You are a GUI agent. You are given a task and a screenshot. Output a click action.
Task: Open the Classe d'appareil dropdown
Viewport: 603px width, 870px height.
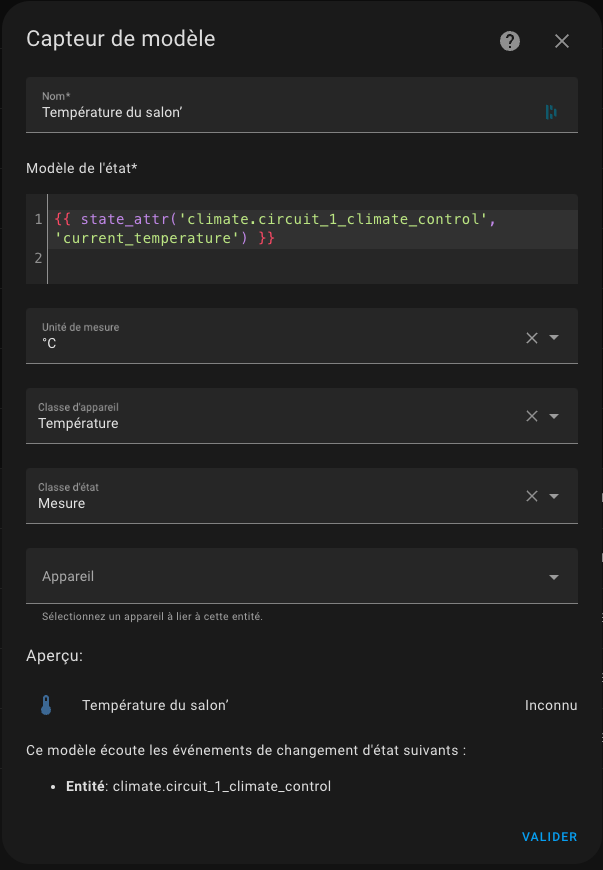554,416
